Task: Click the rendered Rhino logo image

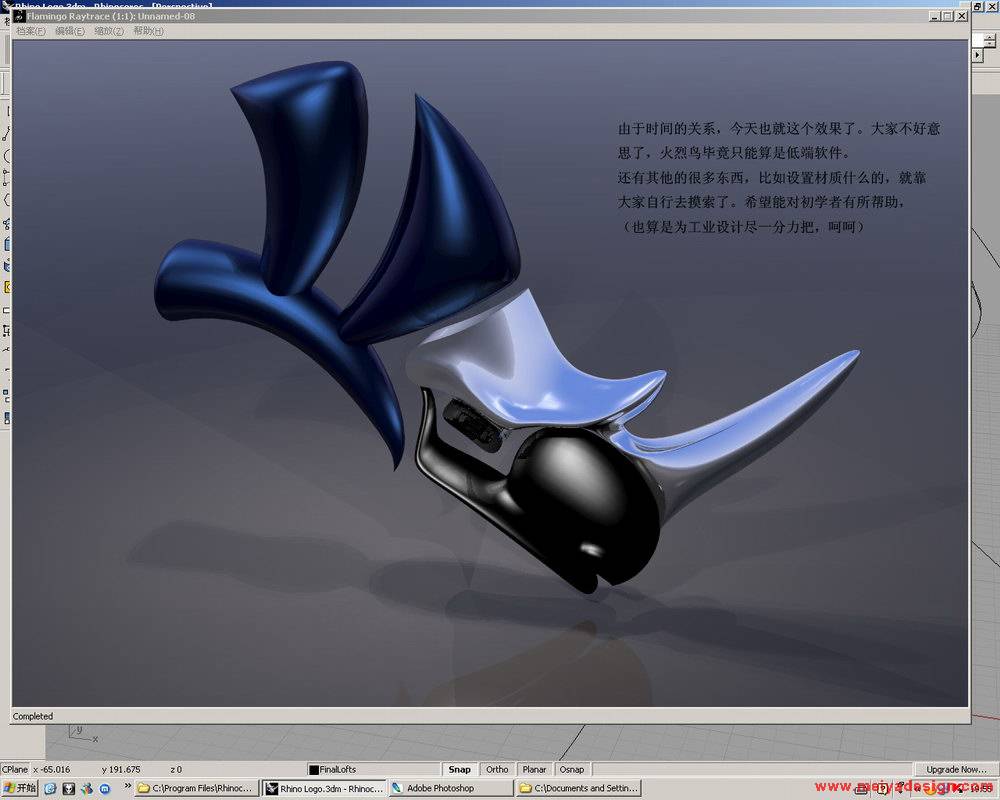Action: 490,373
